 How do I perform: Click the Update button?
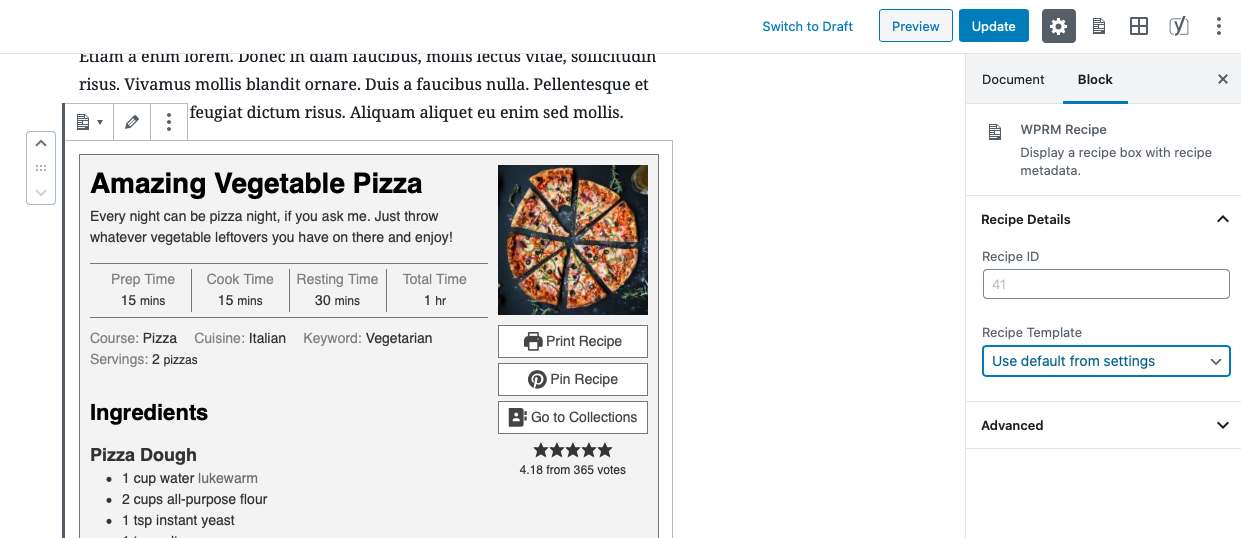coord(994,26)
